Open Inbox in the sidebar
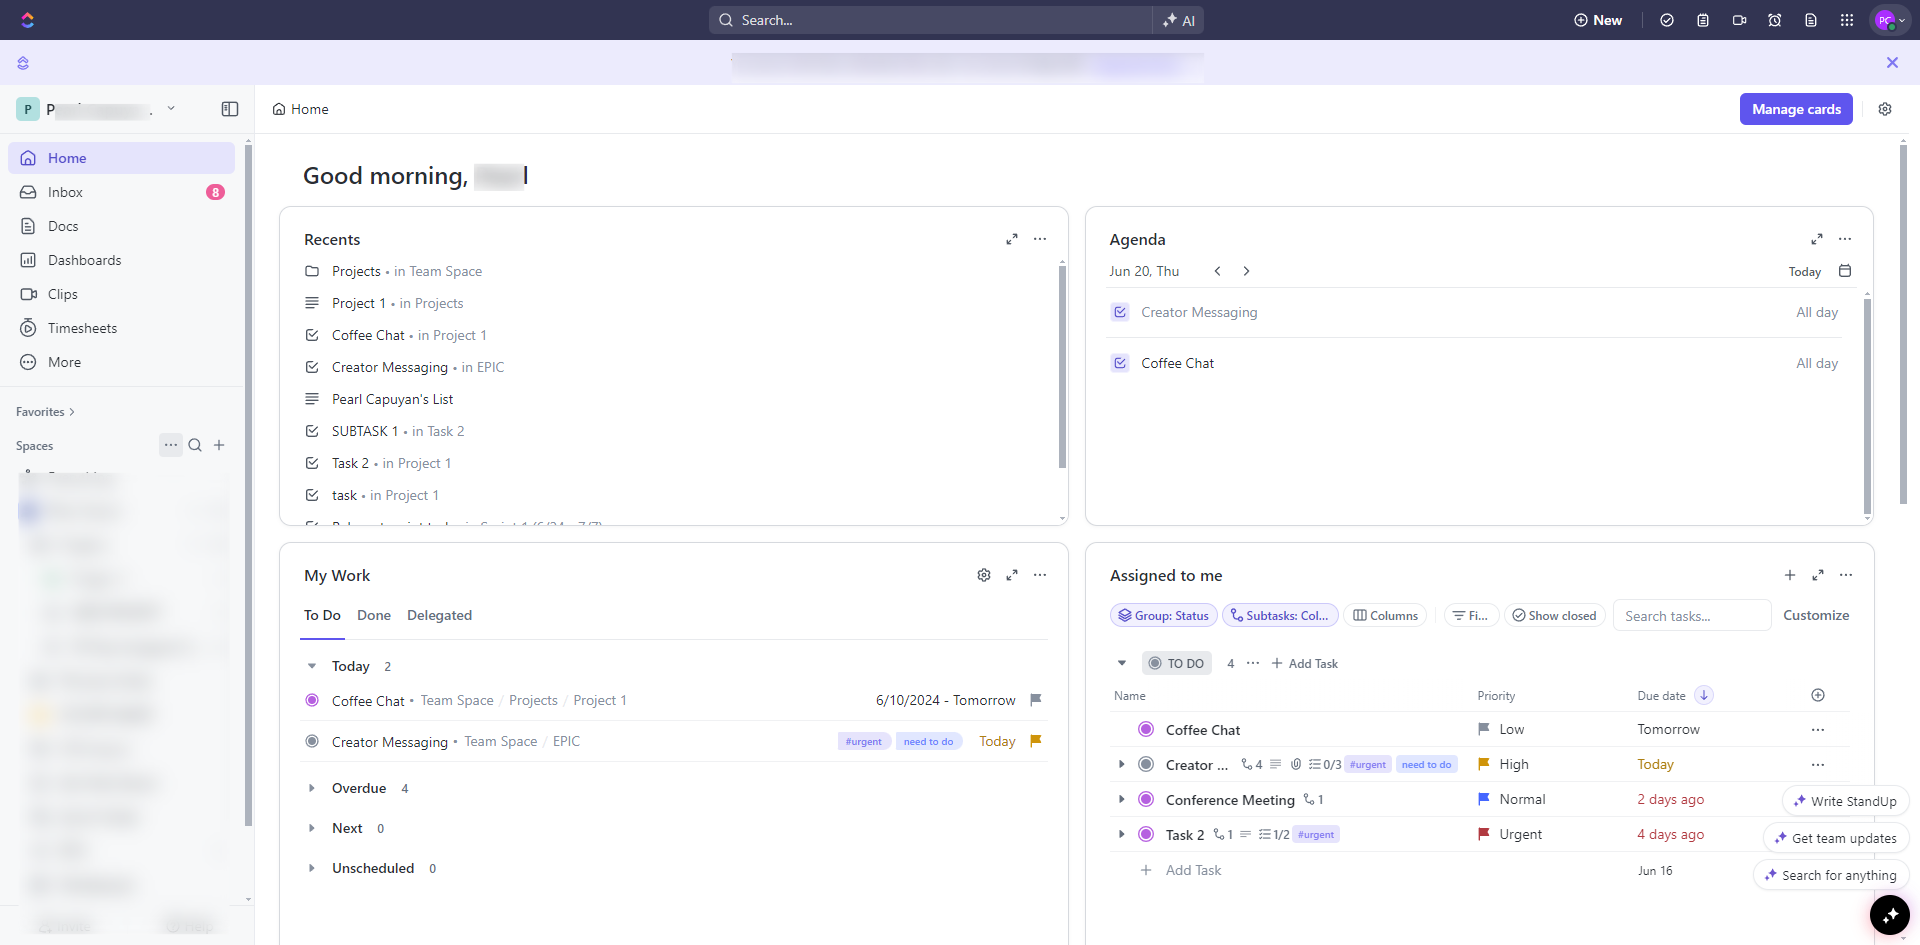 [122, 192]
